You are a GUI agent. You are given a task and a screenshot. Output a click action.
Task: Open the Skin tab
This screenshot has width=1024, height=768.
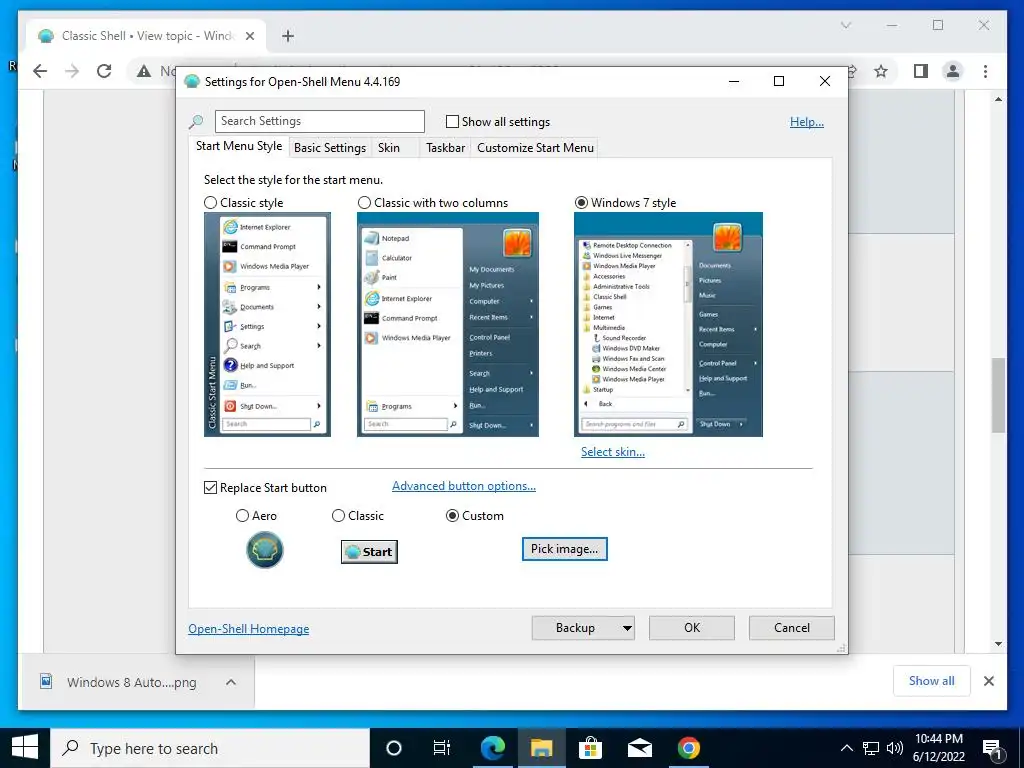point(389,148)
